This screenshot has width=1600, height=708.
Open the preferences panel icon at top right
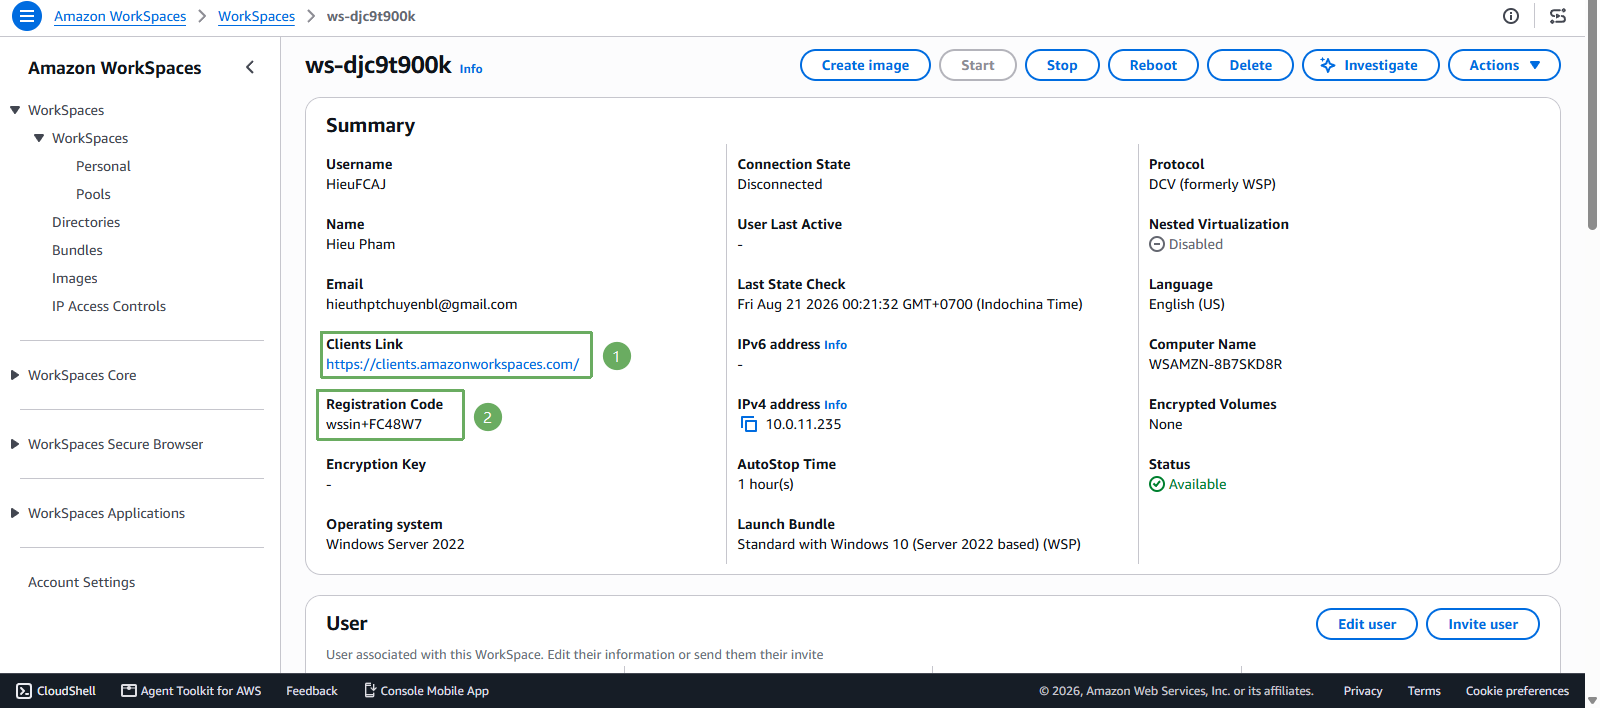(x=1558, y=16)
